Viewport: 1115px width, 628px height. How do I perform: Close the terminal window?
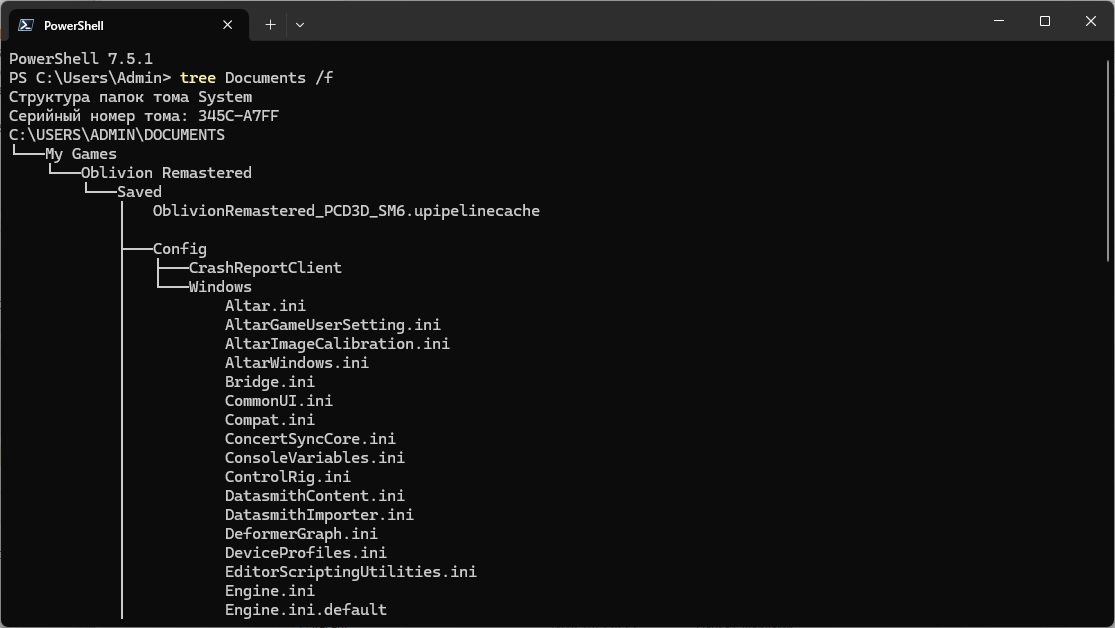1090,21
